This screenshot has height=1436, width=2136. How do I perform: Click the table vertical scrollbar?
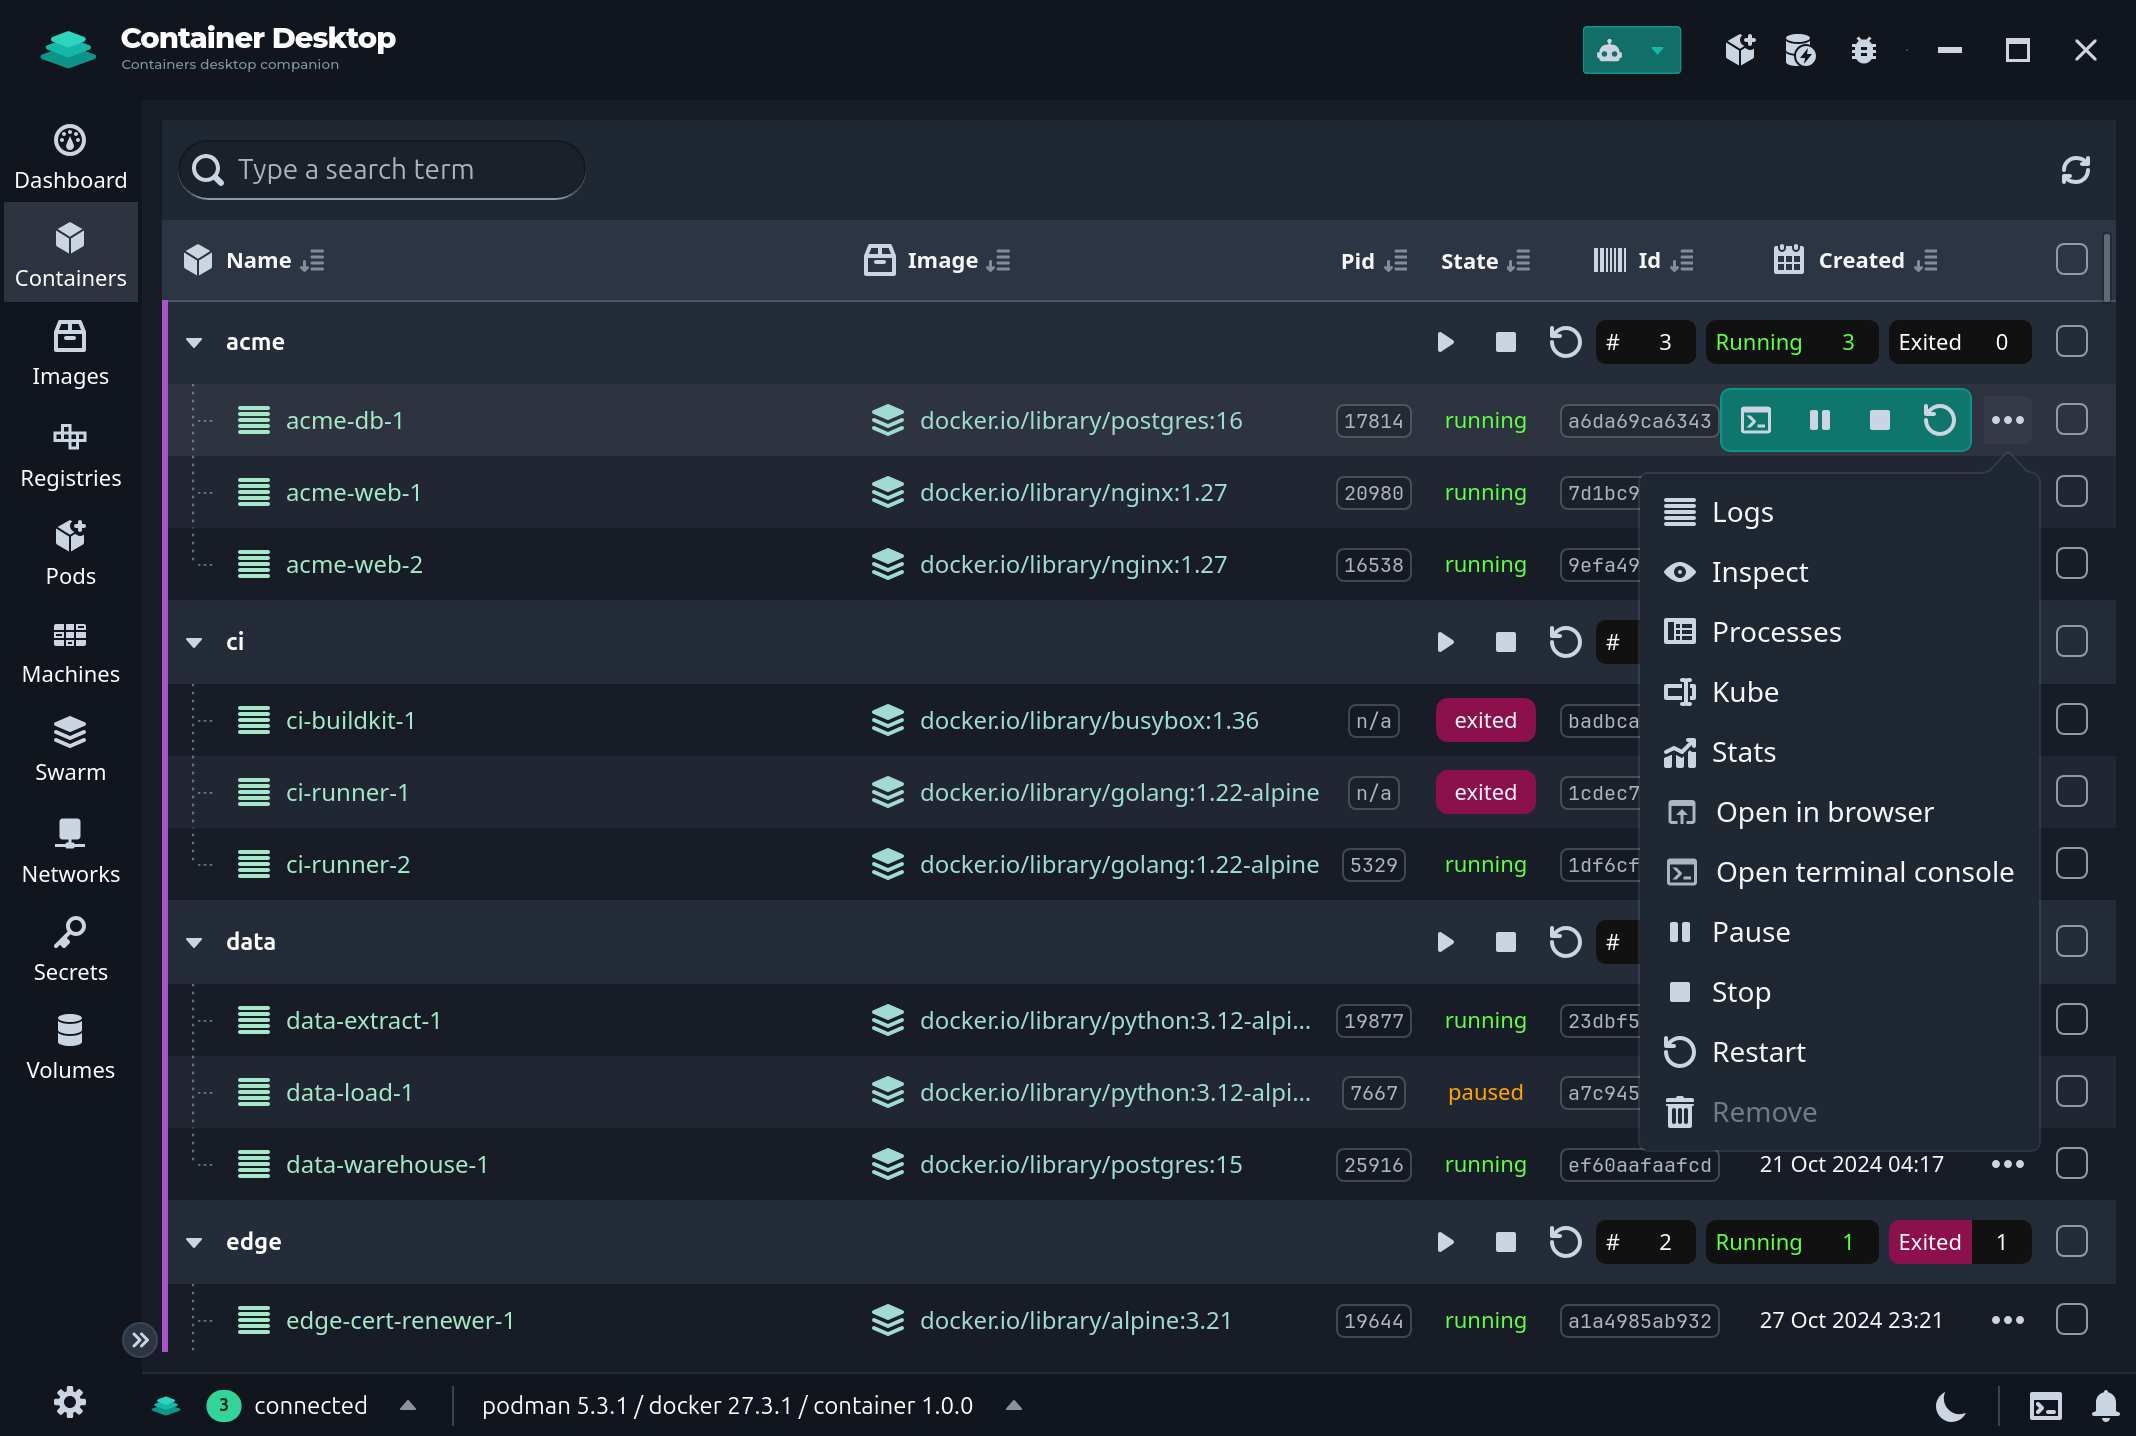click(x=2107, y=266)
